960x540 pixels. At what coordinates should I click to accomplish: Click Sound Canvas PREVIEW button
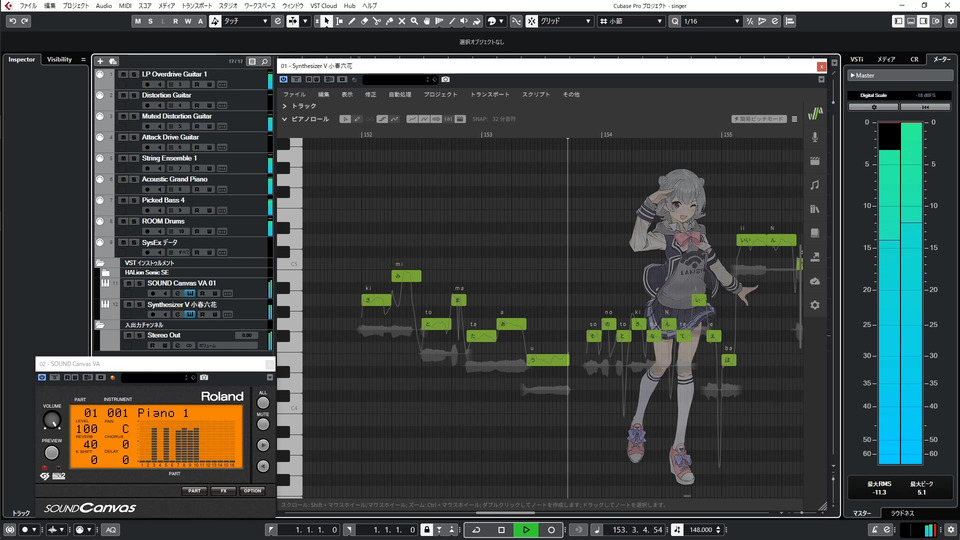(51, 453)
